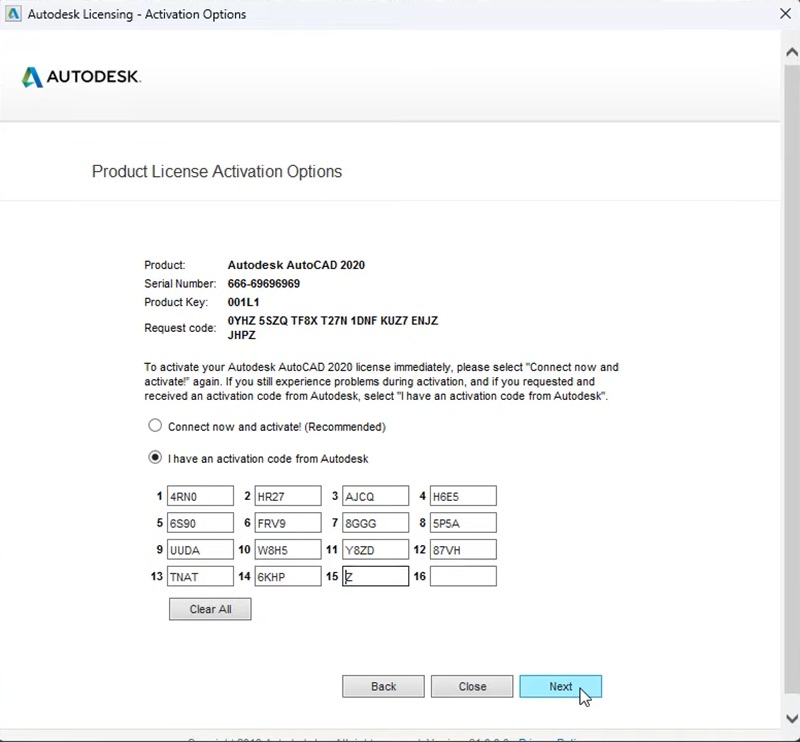This screenshot has height=742, width=800.
Task: Click the scrollbar up arrow
Action: pos(792,50)
